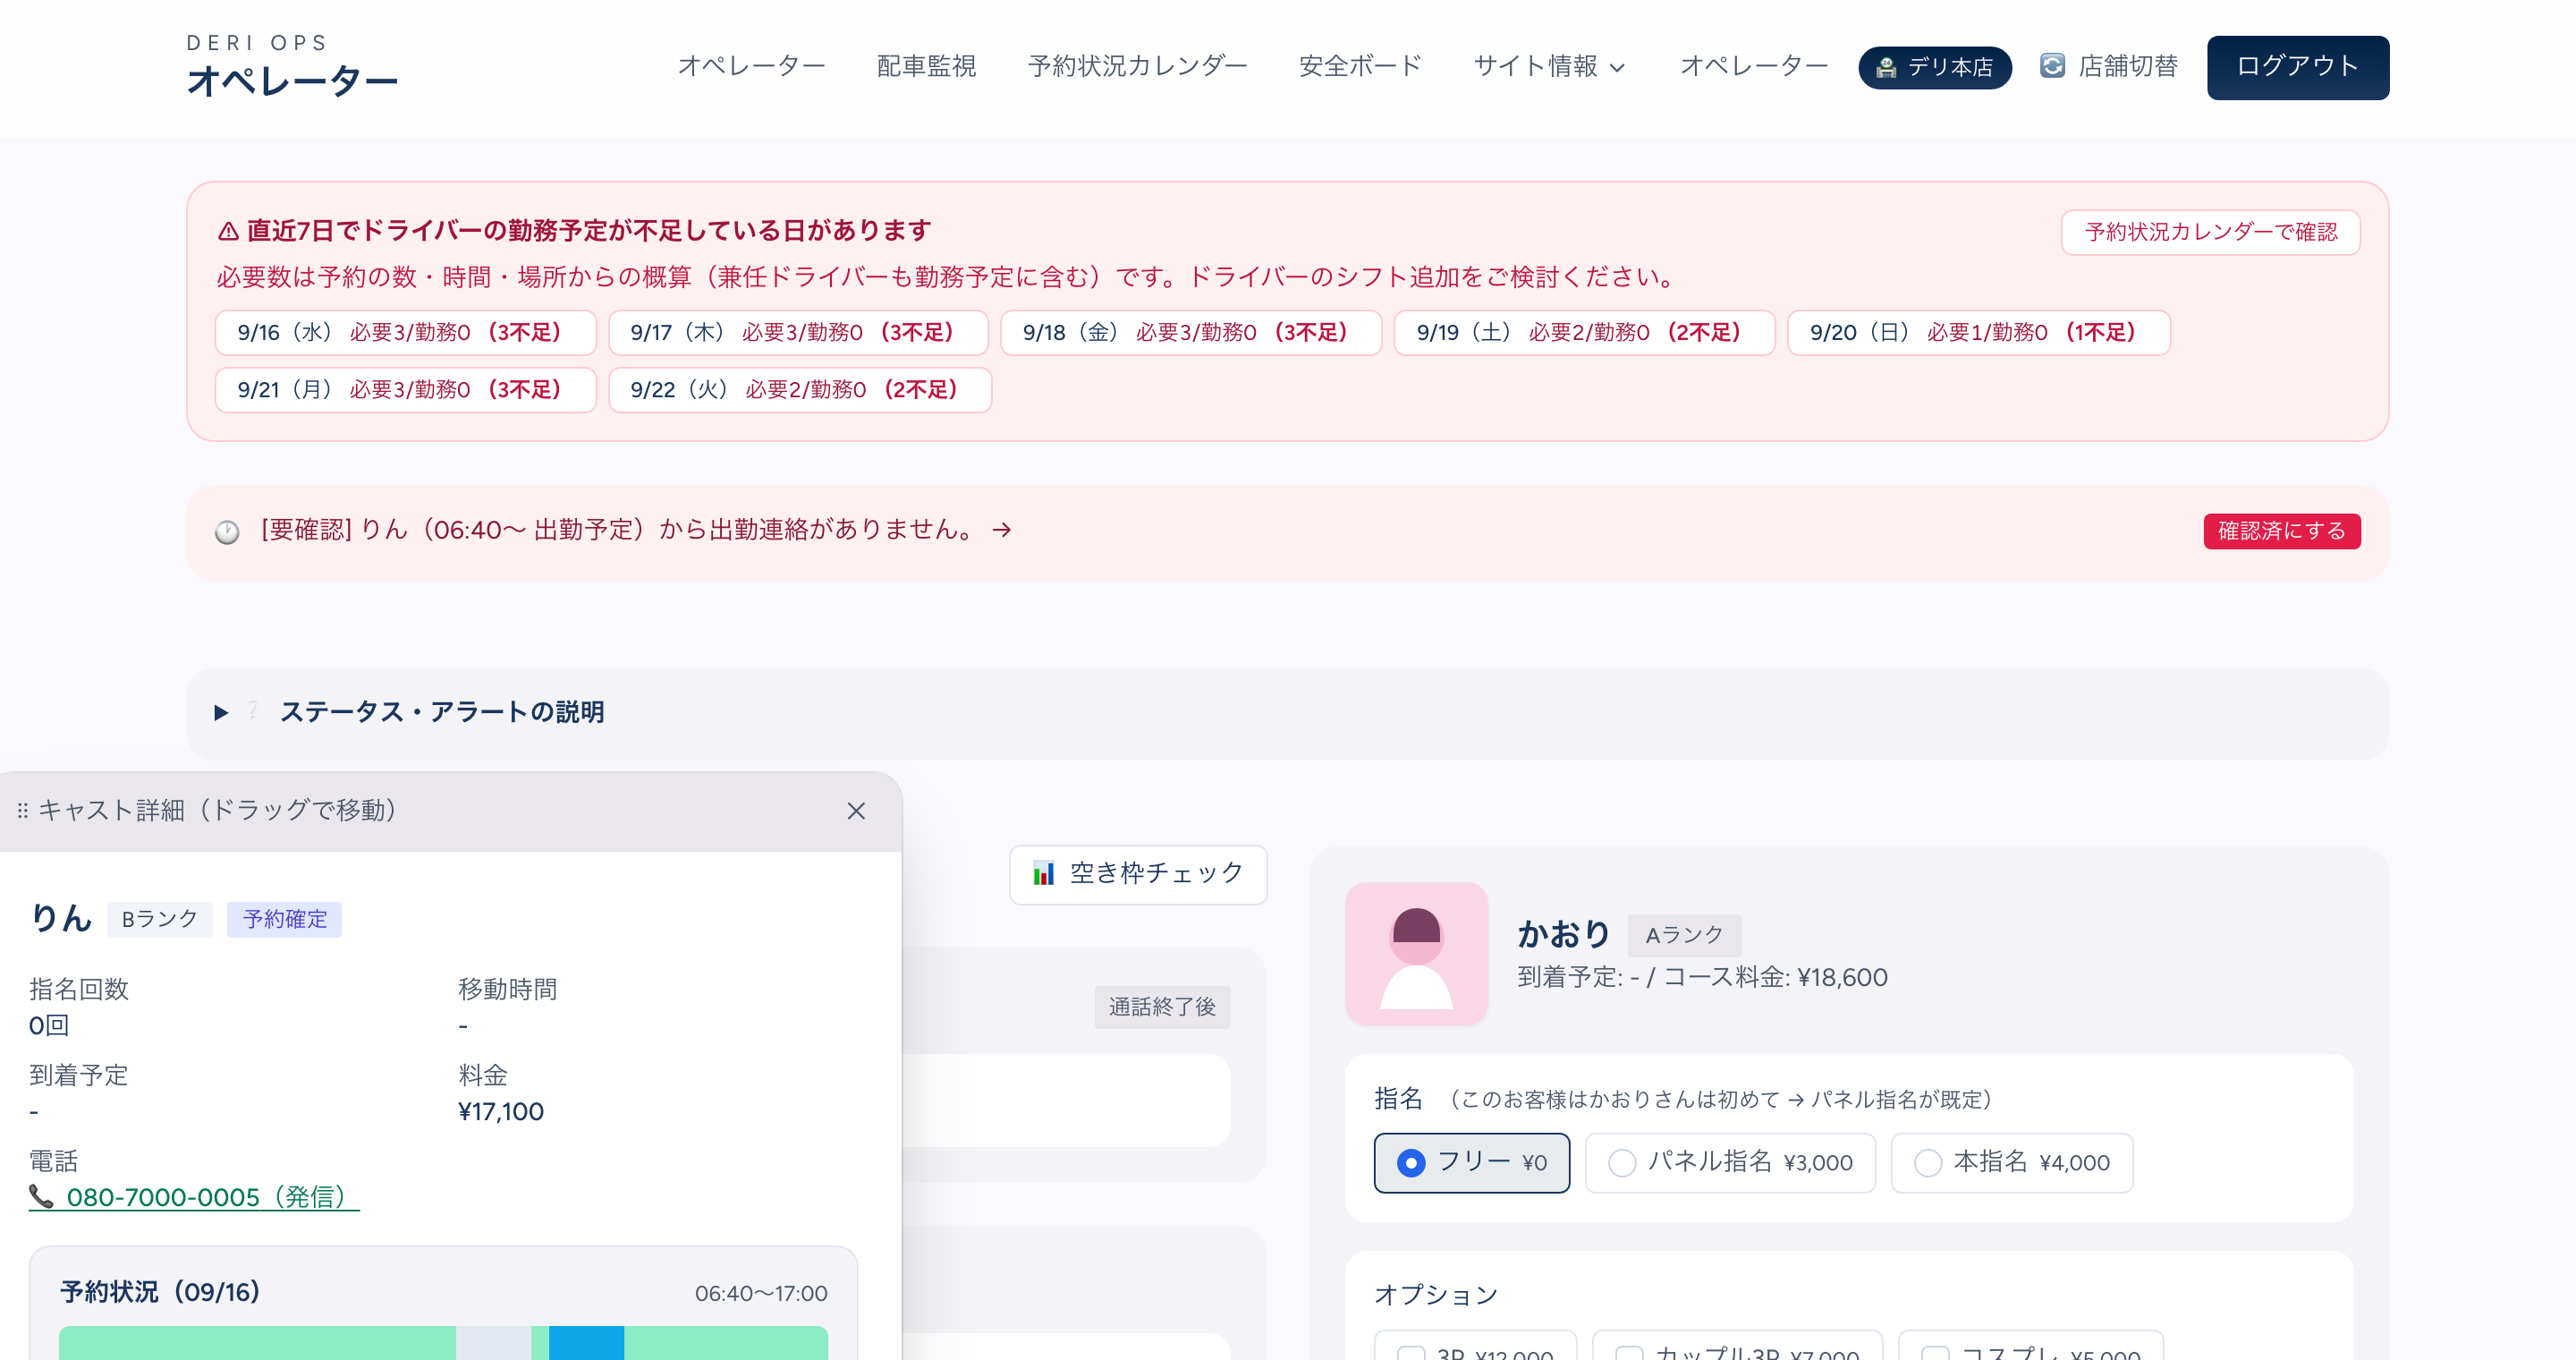Click the blue booked segment in timeline

(x=586, y=1343)
